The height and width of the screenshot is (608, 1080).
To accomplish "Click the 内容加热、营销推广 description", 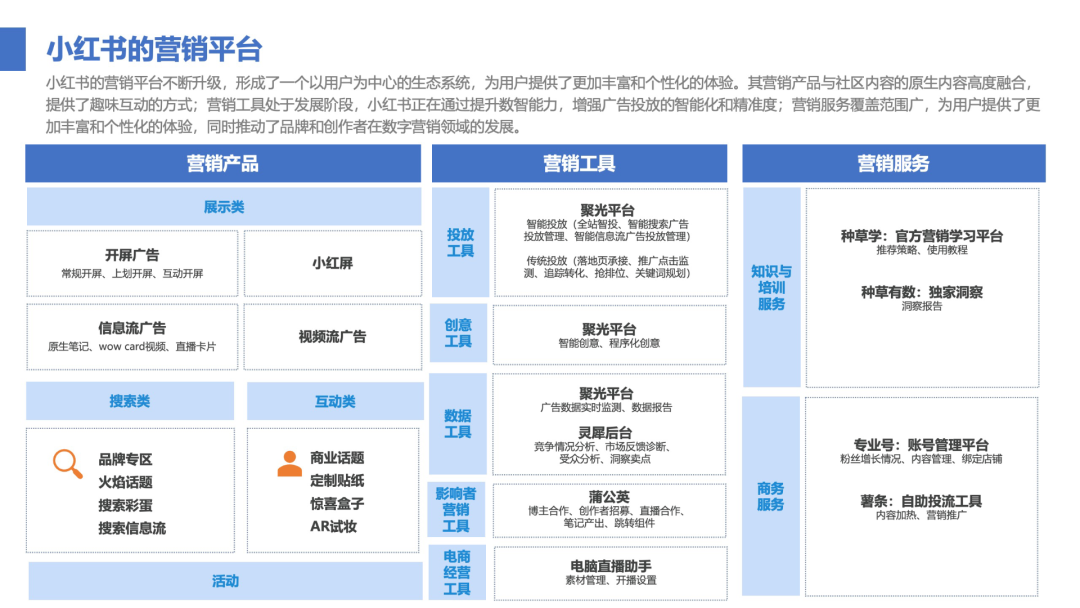I will [x=921, y=515].
